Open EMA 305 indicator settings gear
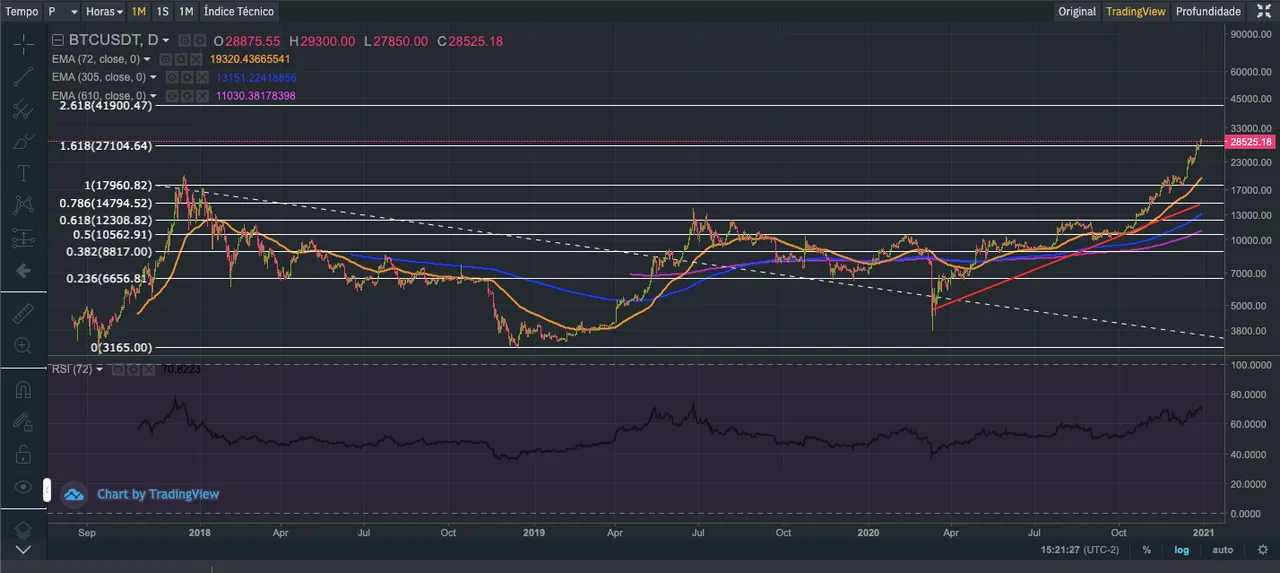This screenshot has width=1280, height=573. point(187,77)
